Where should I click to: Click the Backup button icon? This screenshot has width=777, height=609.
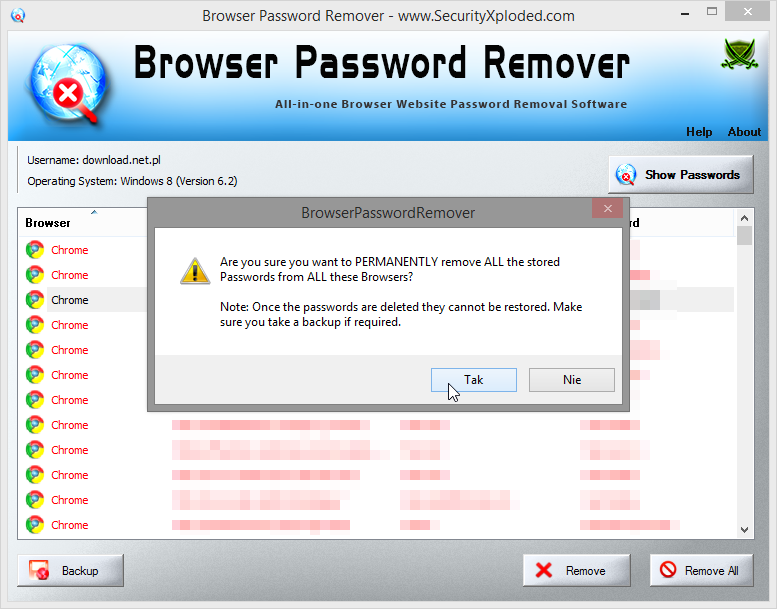point(39,570)
